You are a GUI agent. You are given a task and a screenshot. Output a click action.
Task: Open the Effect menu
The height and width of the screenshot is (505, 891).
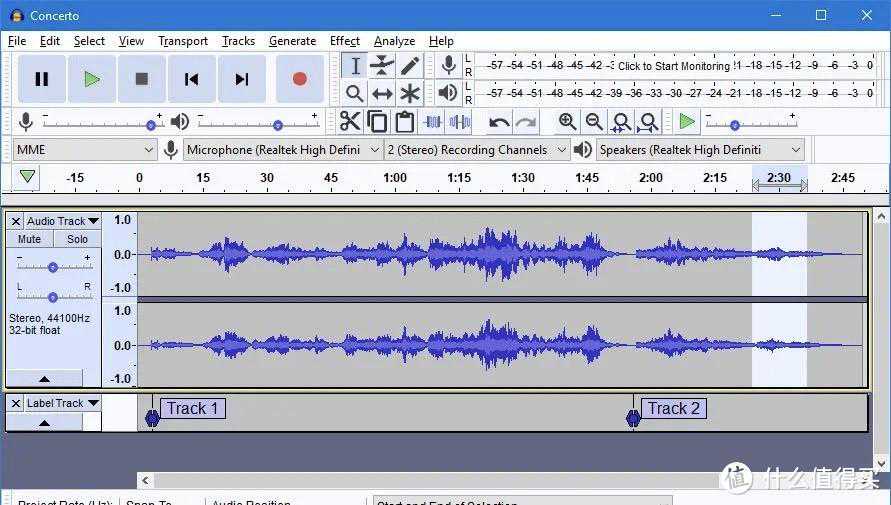click(x=344, y=41)
